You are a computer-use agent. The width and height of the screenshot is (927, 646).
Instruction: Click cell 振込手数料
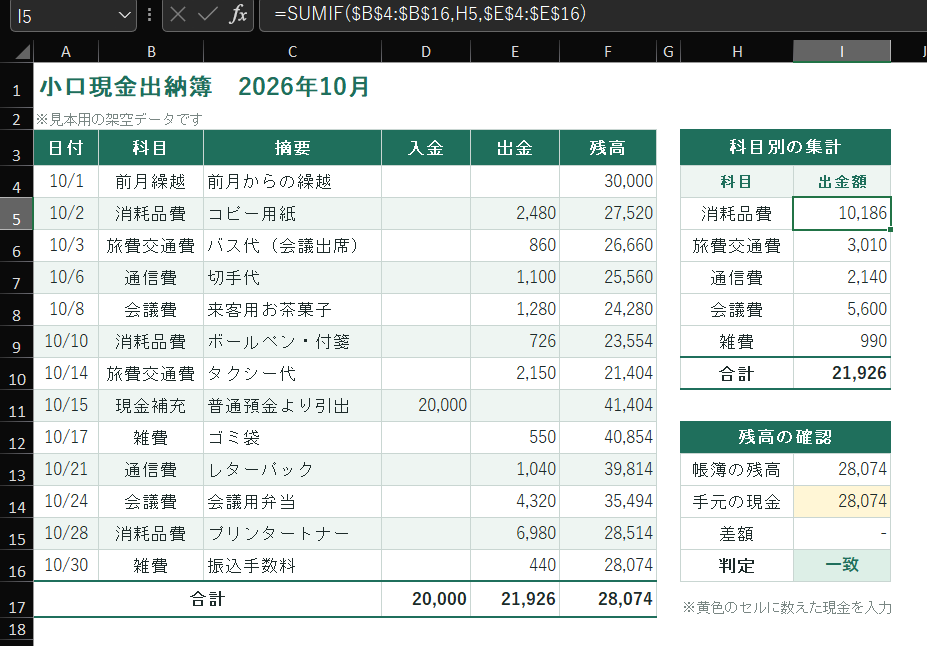[x=293, y=564]
